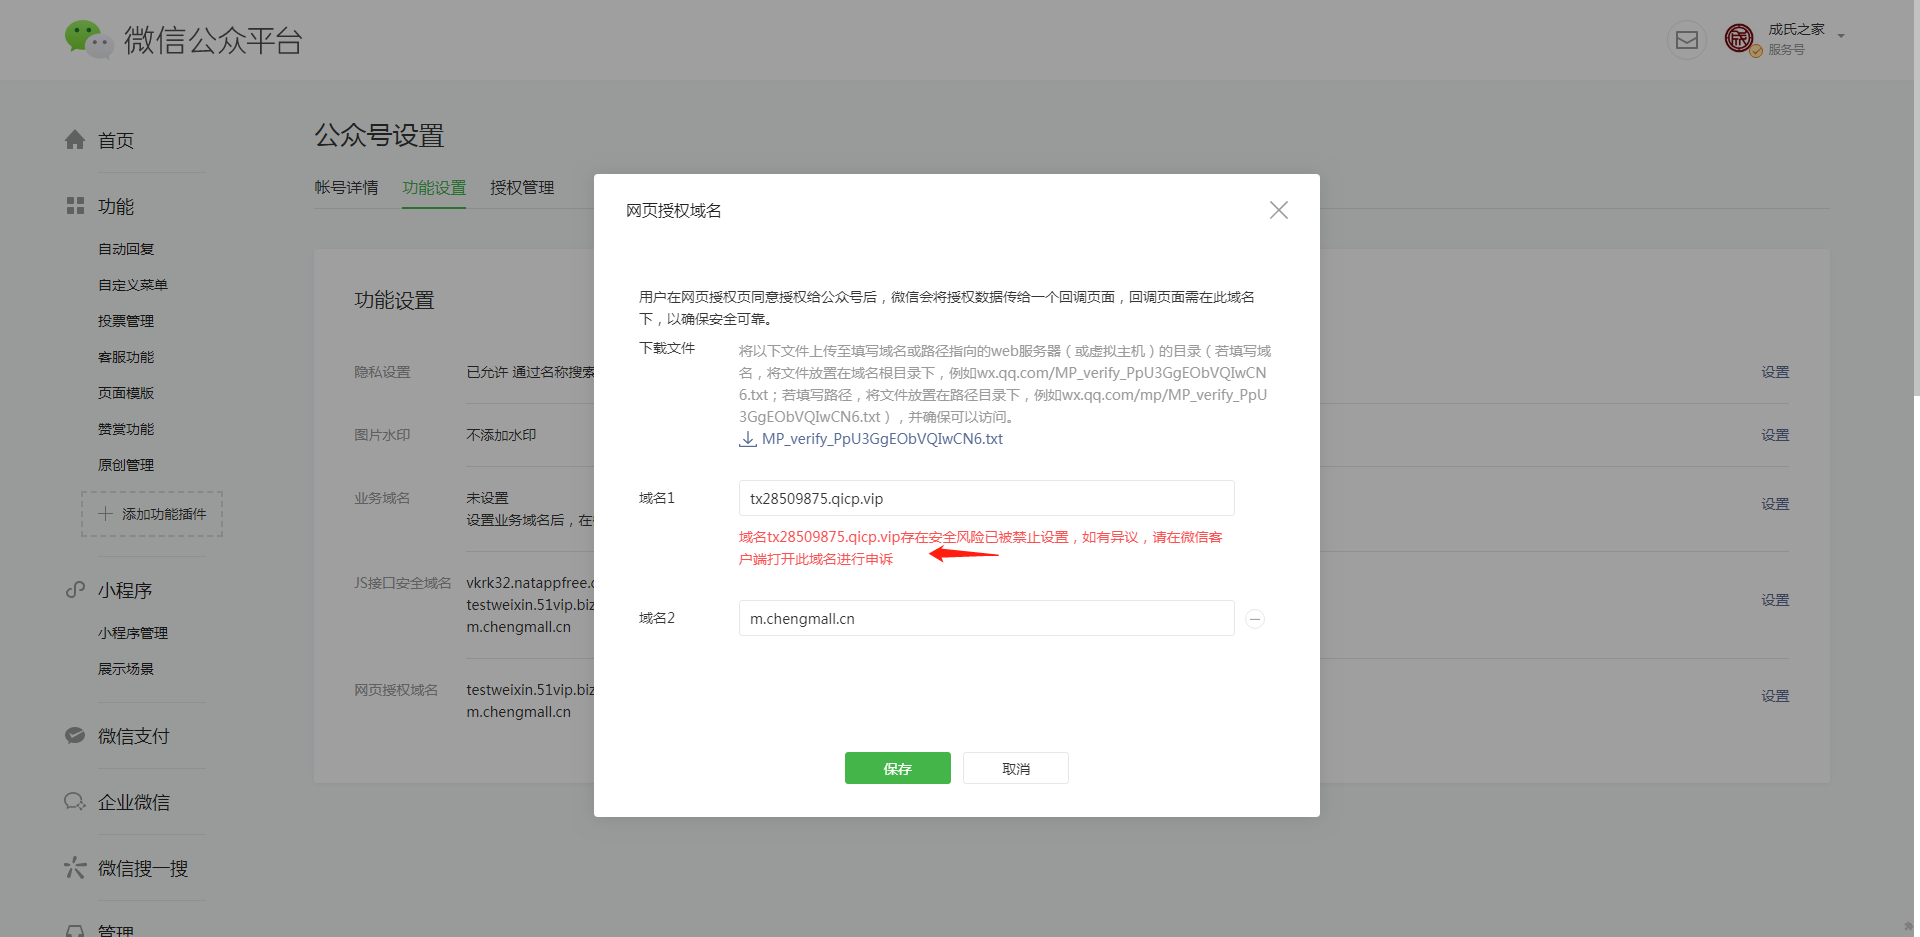Image resolution: width=1920 pixels, height=937 pixels.
Task: Open 微信搜一搜 in the sidebar
Action: tap(143, 869)
